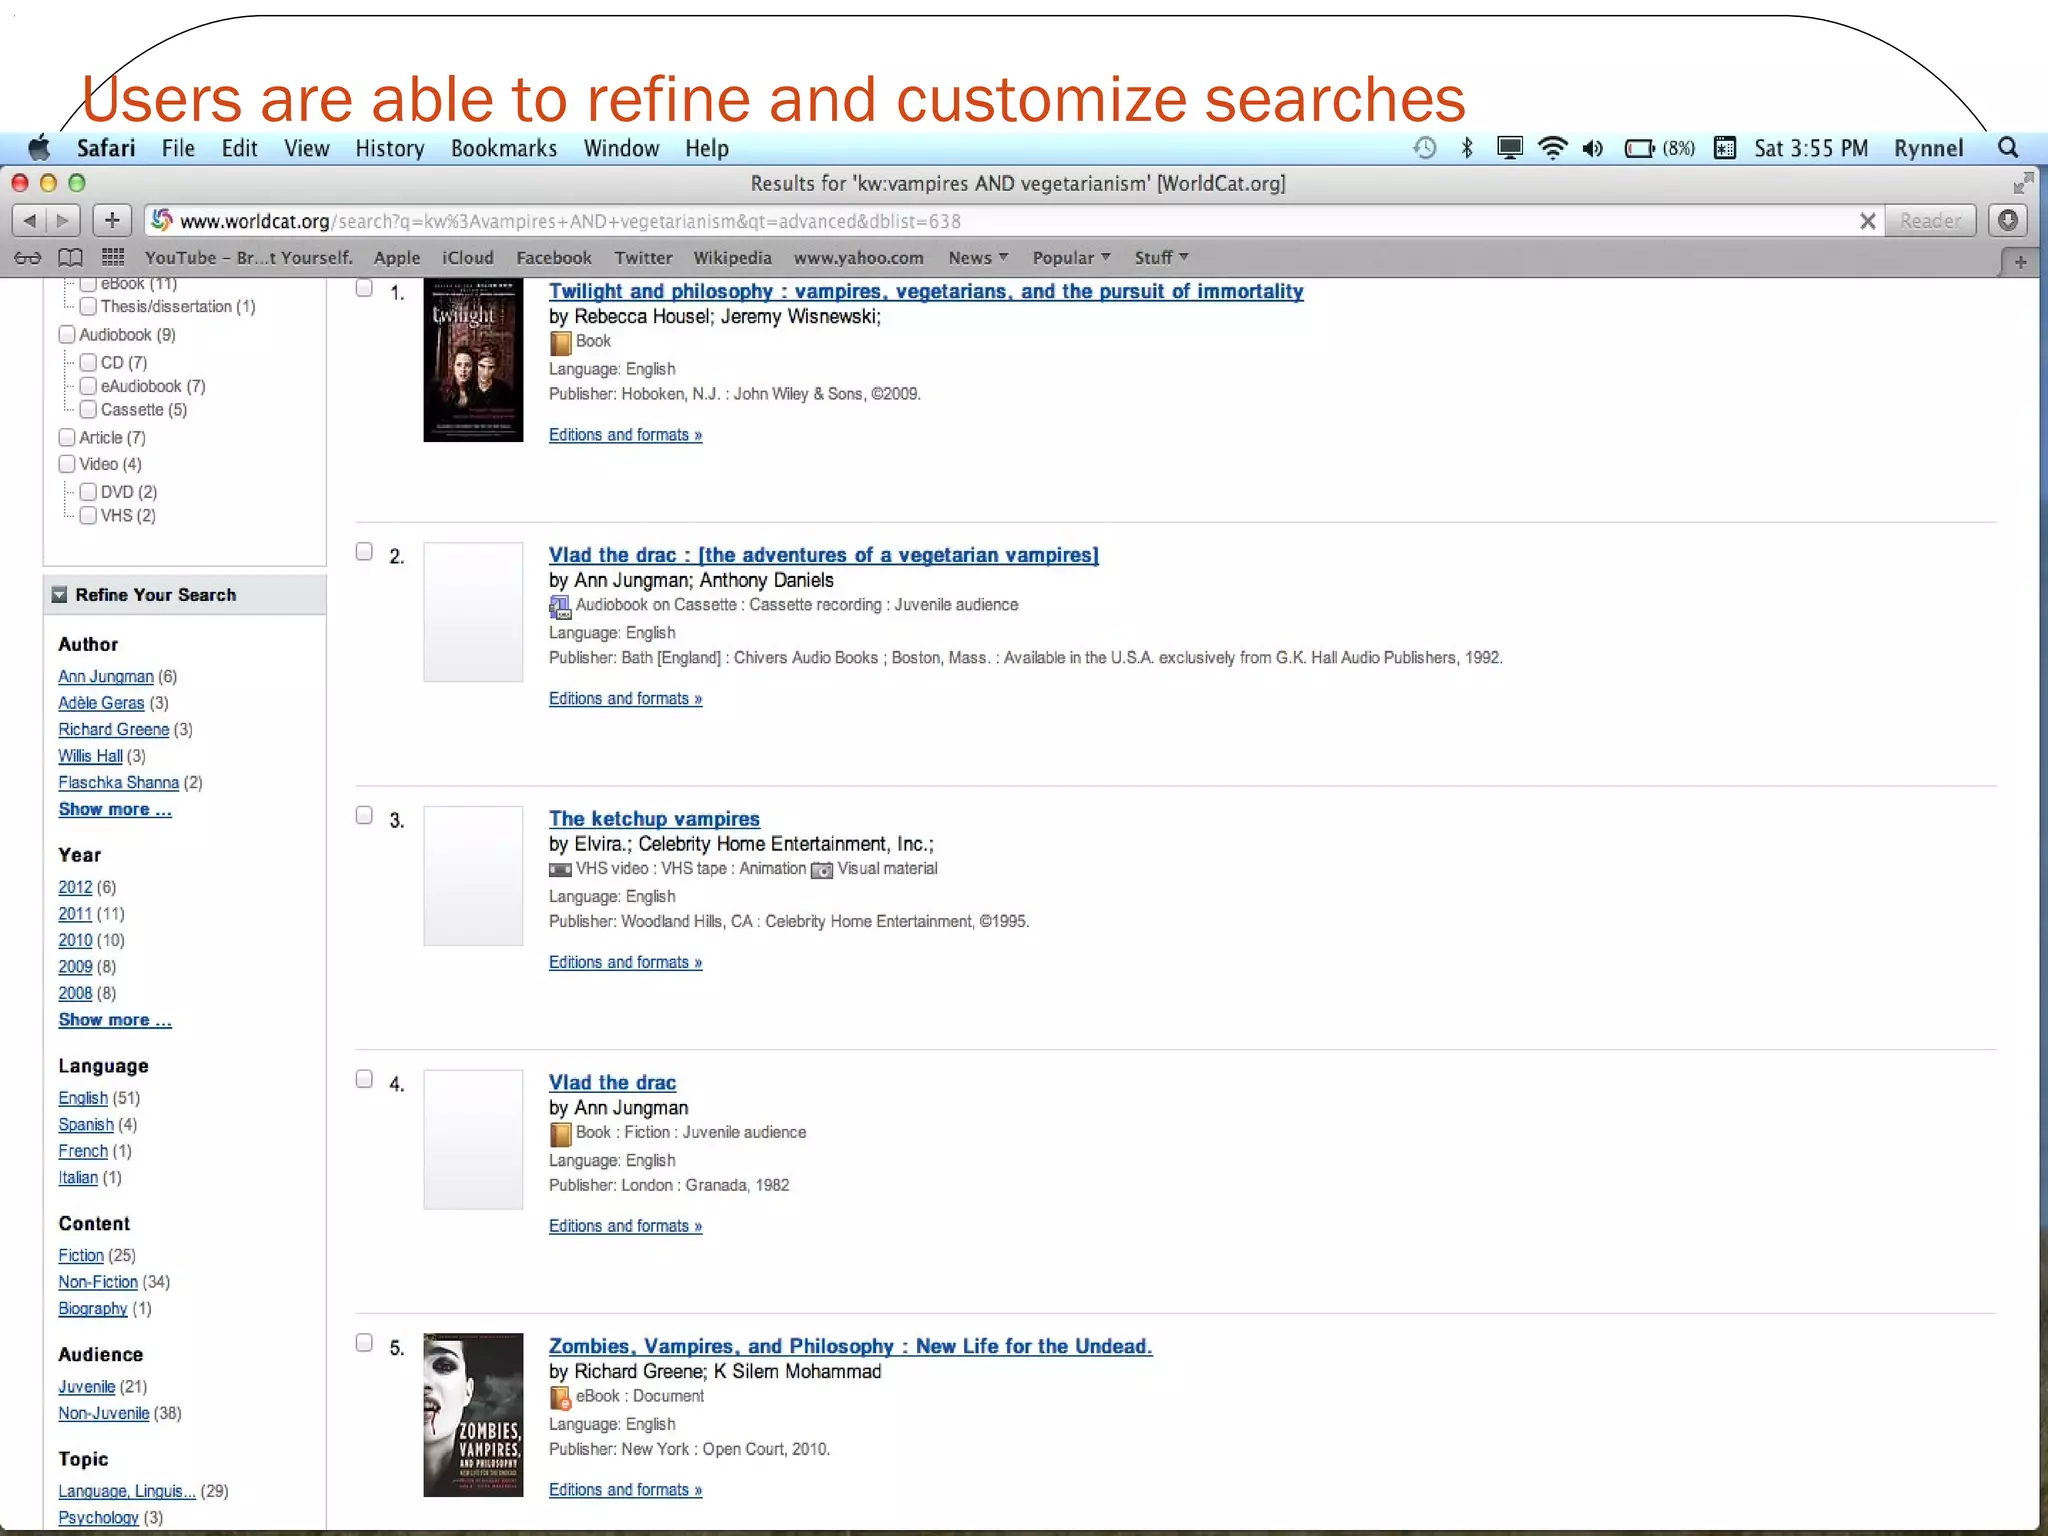The width and height of the screenshot is (2048, 1536).
Task: Tick the eAudiobook checkbox
Action: (x=88, y=386)
